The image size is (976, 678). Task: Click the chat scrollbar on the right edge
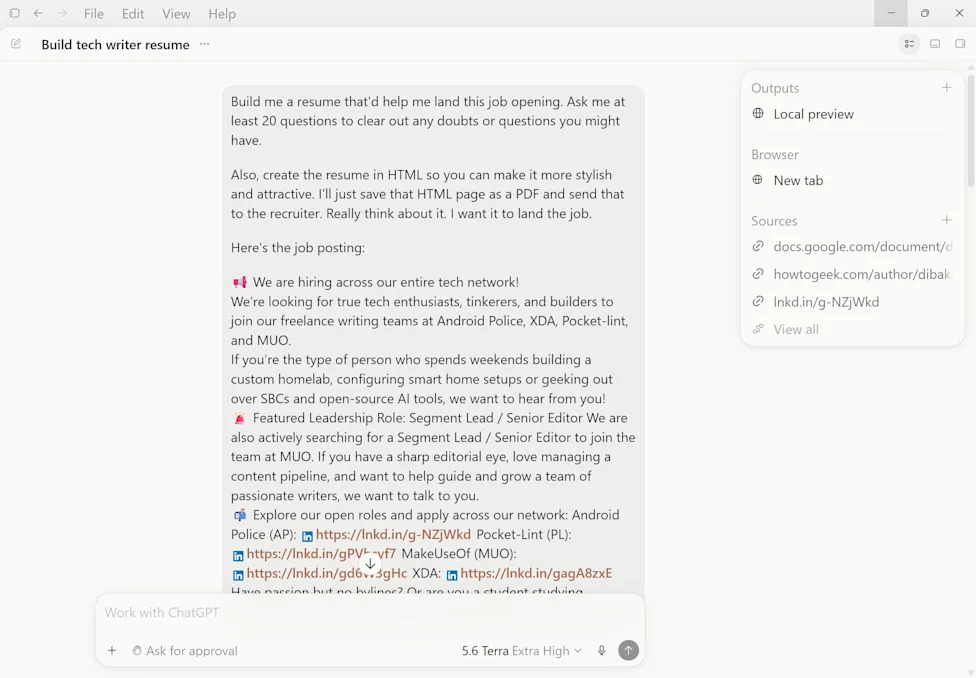click(972, 131)
